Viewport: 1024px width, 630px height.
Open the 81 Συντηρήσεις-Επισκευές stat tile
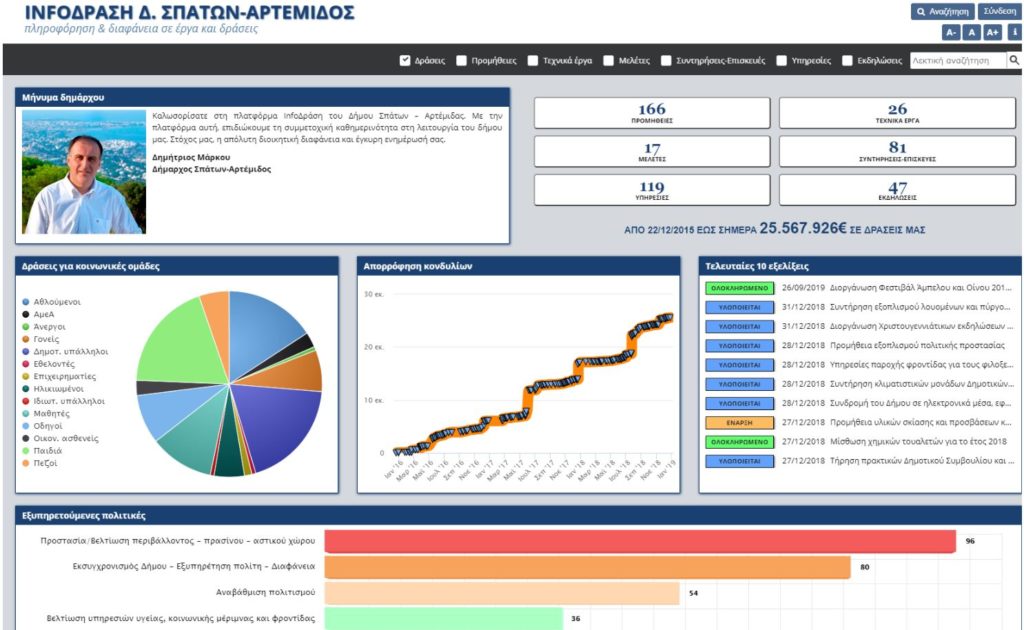pos(897,151)
